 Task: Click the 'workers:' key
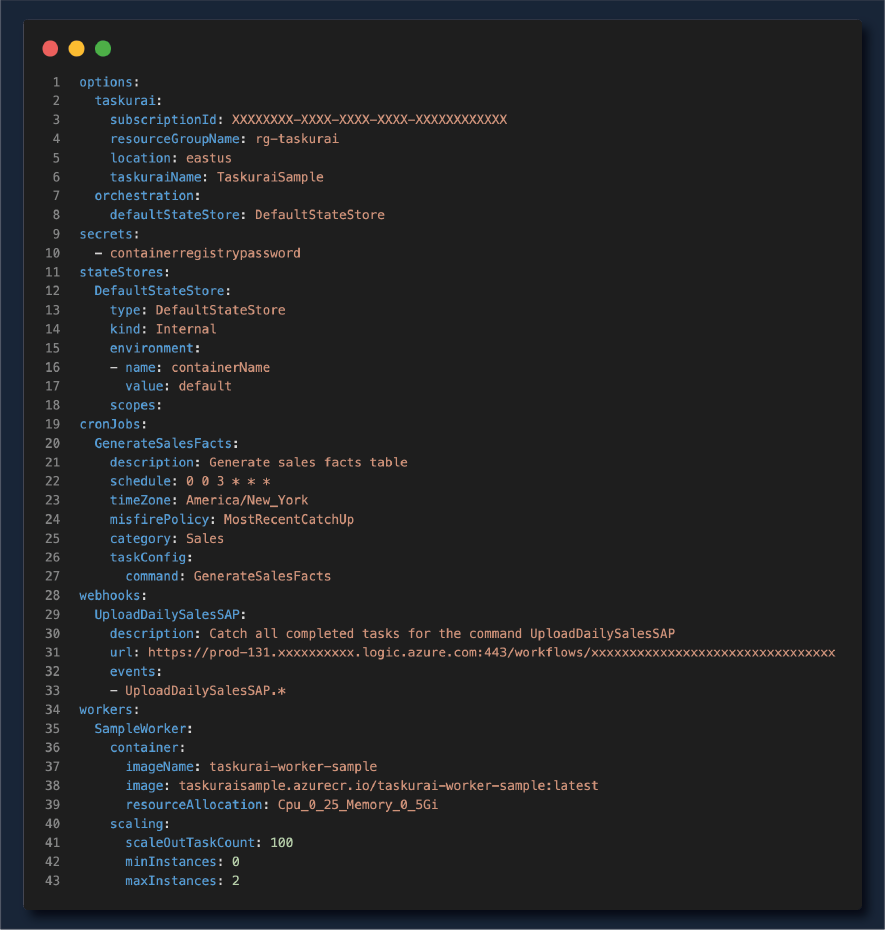click(109, 709)
